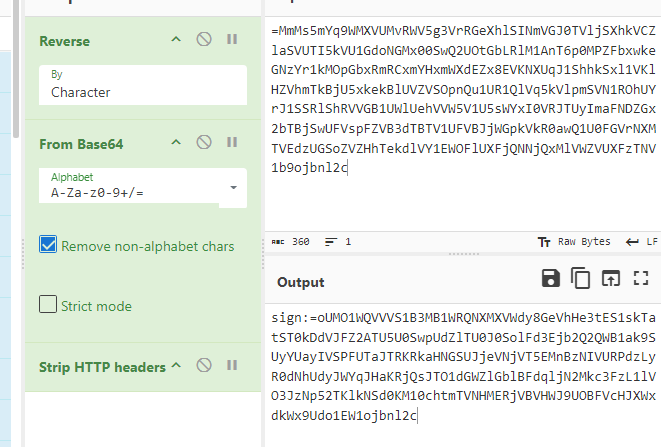The width and height of the screenshot is (661, 447).
Task: Disable the Reverse operation
Action: point(204,40)
